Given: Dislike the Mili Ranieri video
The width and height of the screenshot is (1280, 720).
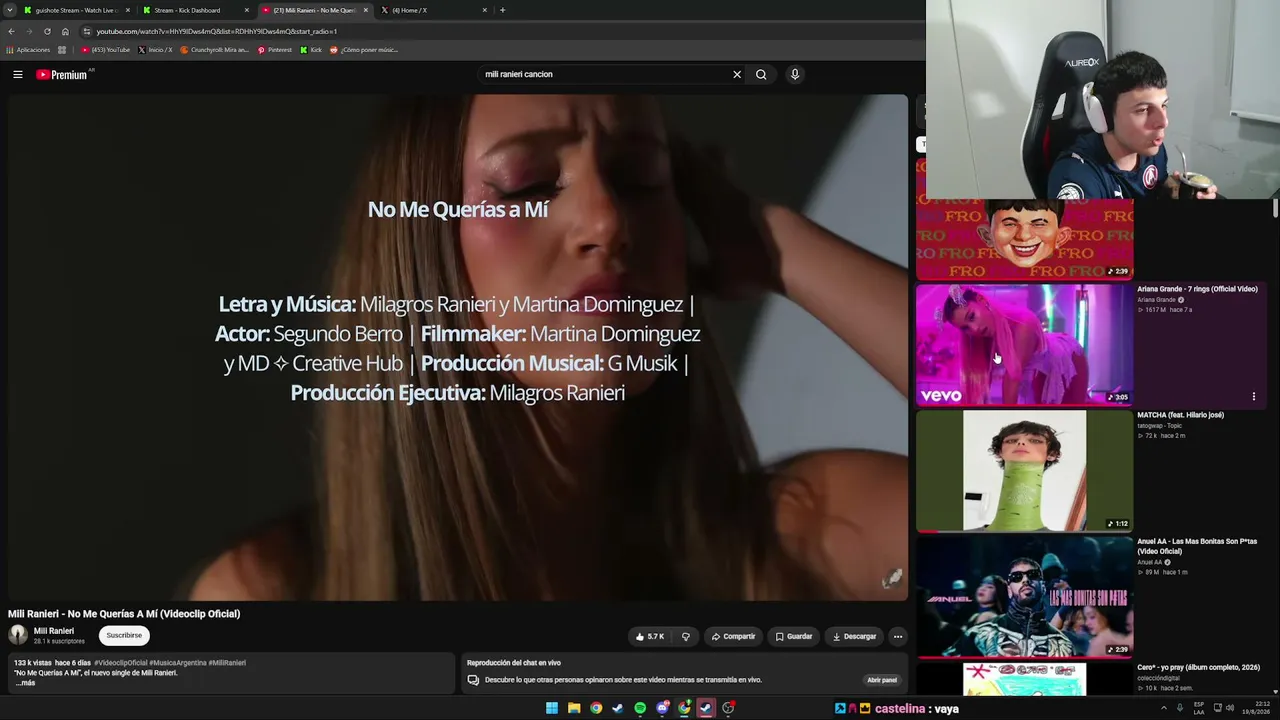Looking at the screenshot, I should [686, 636].
